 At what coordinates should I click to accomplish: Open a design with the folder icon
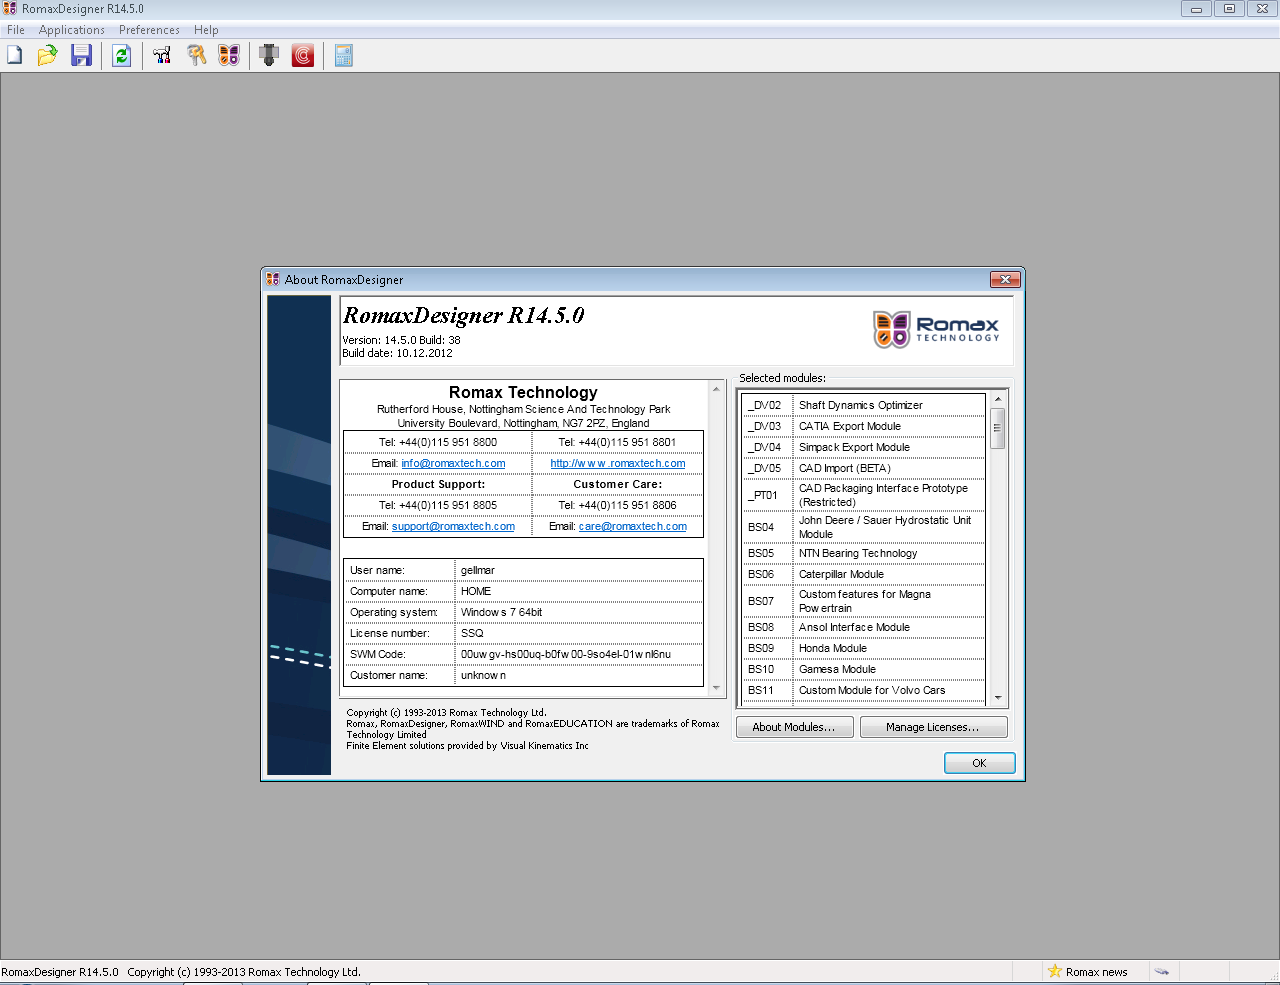tap(47, 56)
